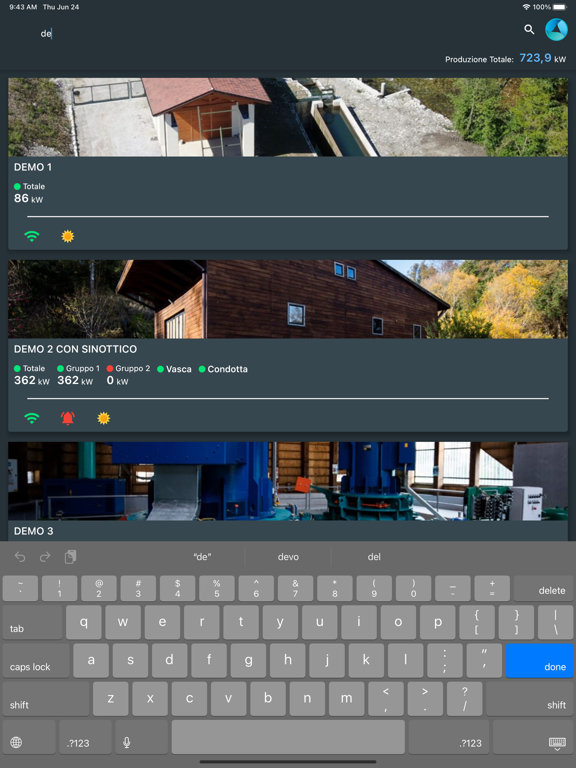Tap the question mark slash key
The width and height of the screenshot is (576, 768).
[464, 699]
